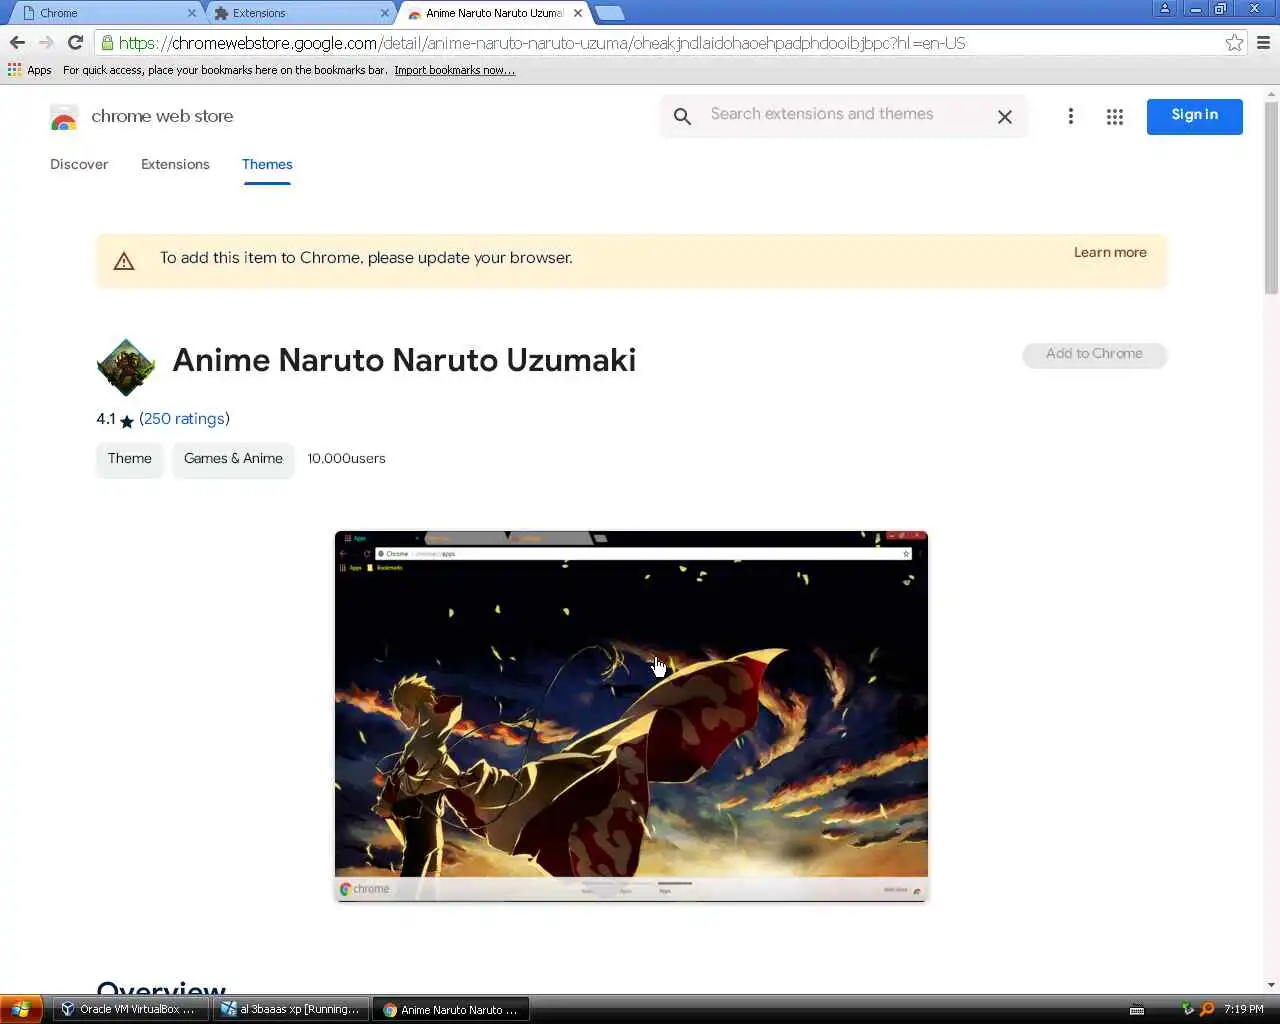Screen dimensions: 1280x1024
Task: Open the three-dot more options menu
Action: click(1070, 116)
